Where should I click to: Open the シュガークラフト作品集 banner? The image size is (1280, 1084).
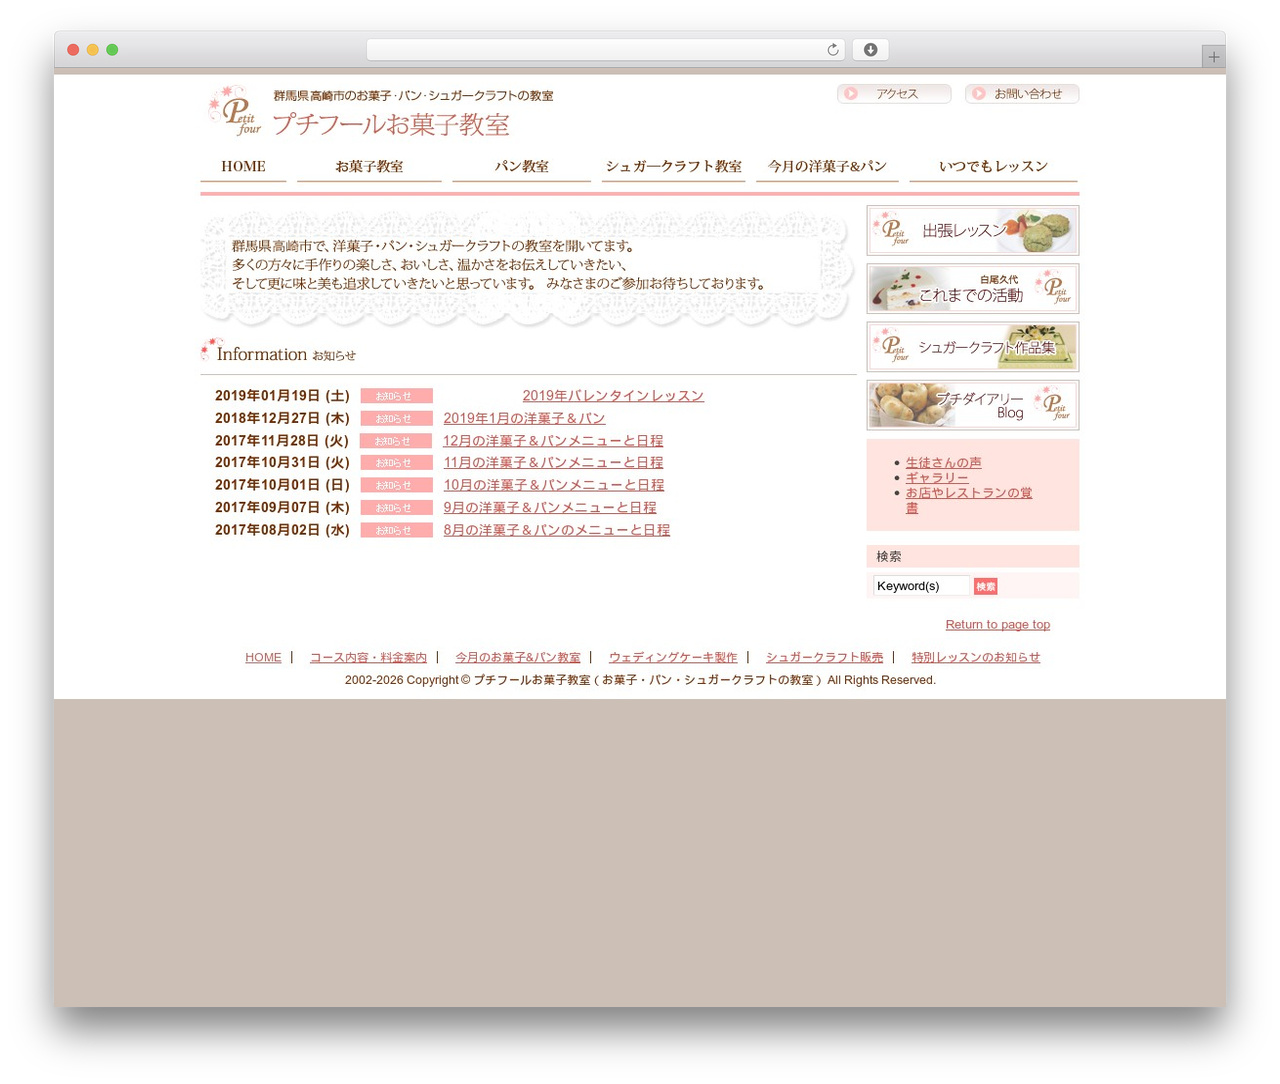[973, 347]
